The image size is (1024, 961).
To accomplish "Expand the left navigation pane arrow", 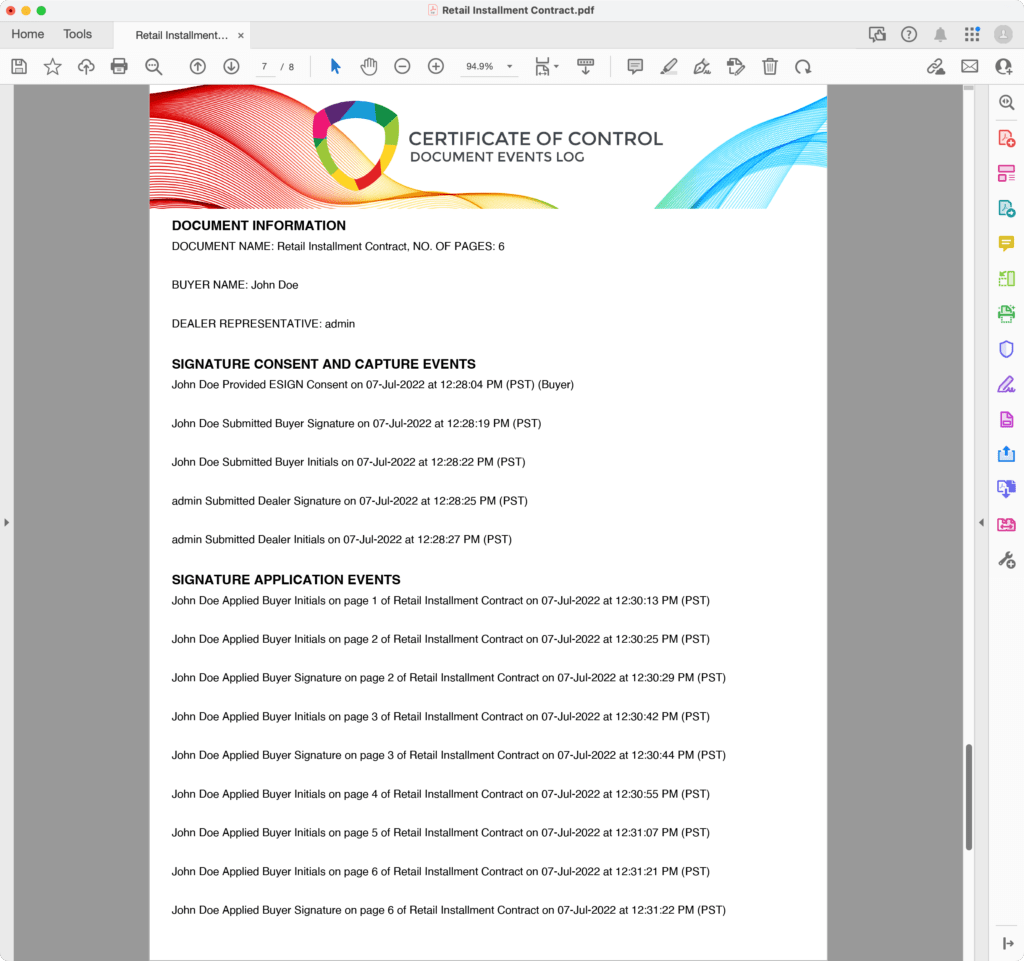I will coord(6,522).
